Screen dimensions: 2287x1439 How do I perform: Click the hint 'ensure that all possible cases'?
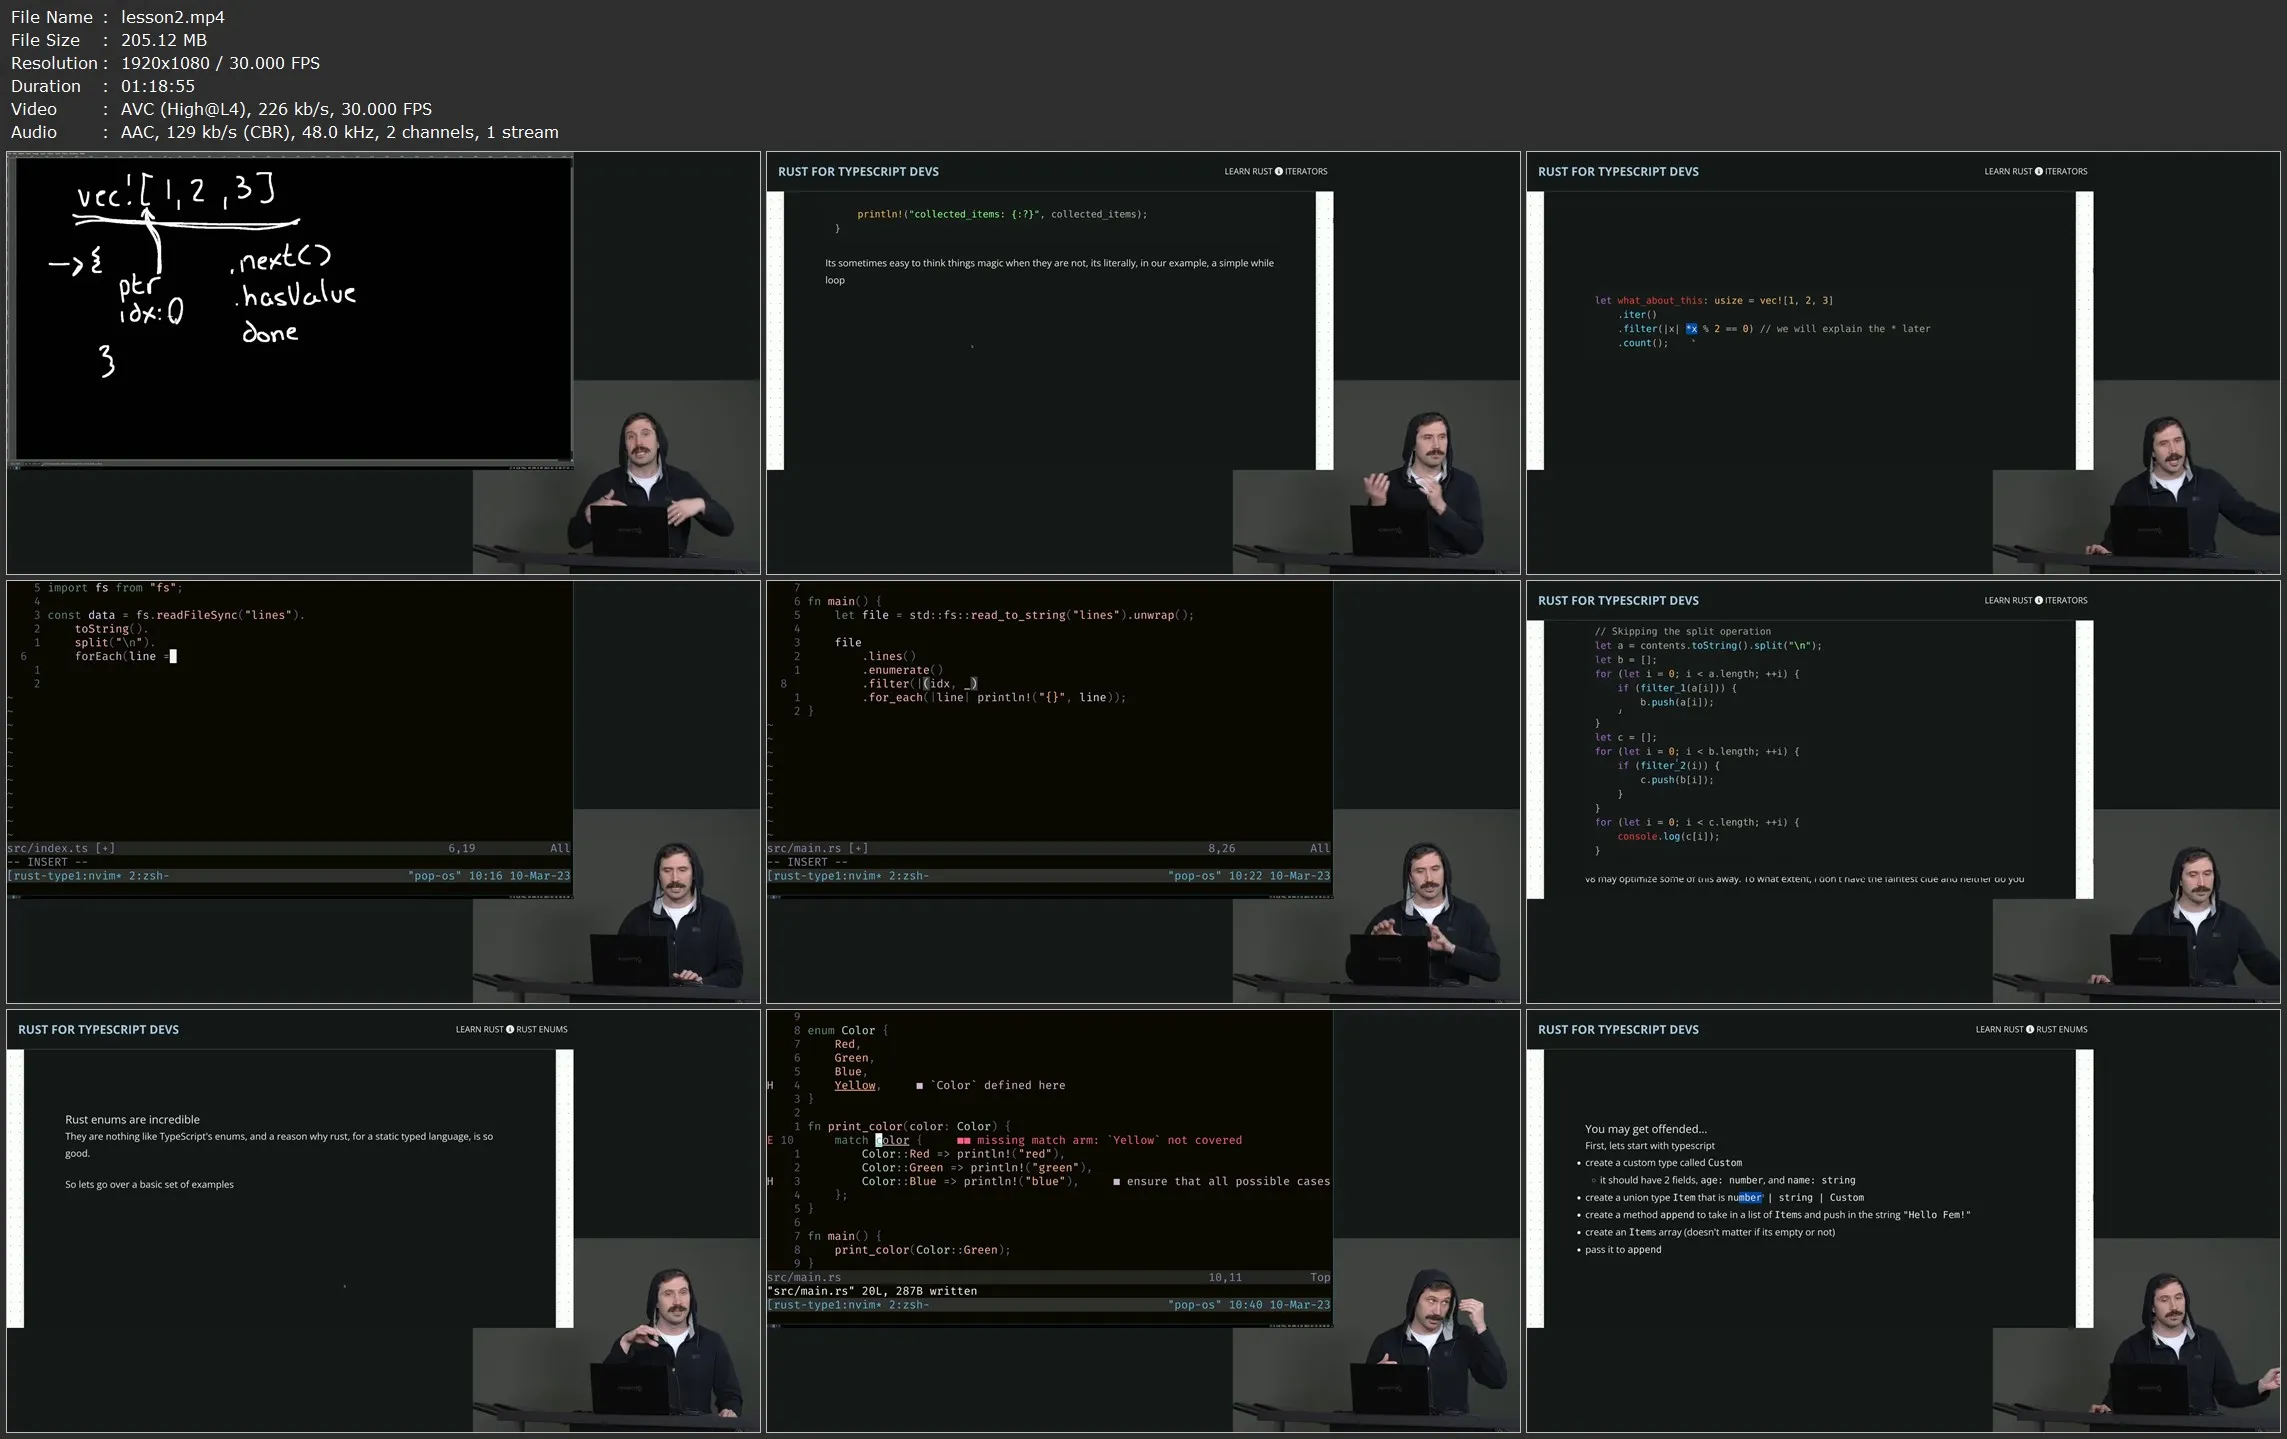(x=1228, y=1181)
